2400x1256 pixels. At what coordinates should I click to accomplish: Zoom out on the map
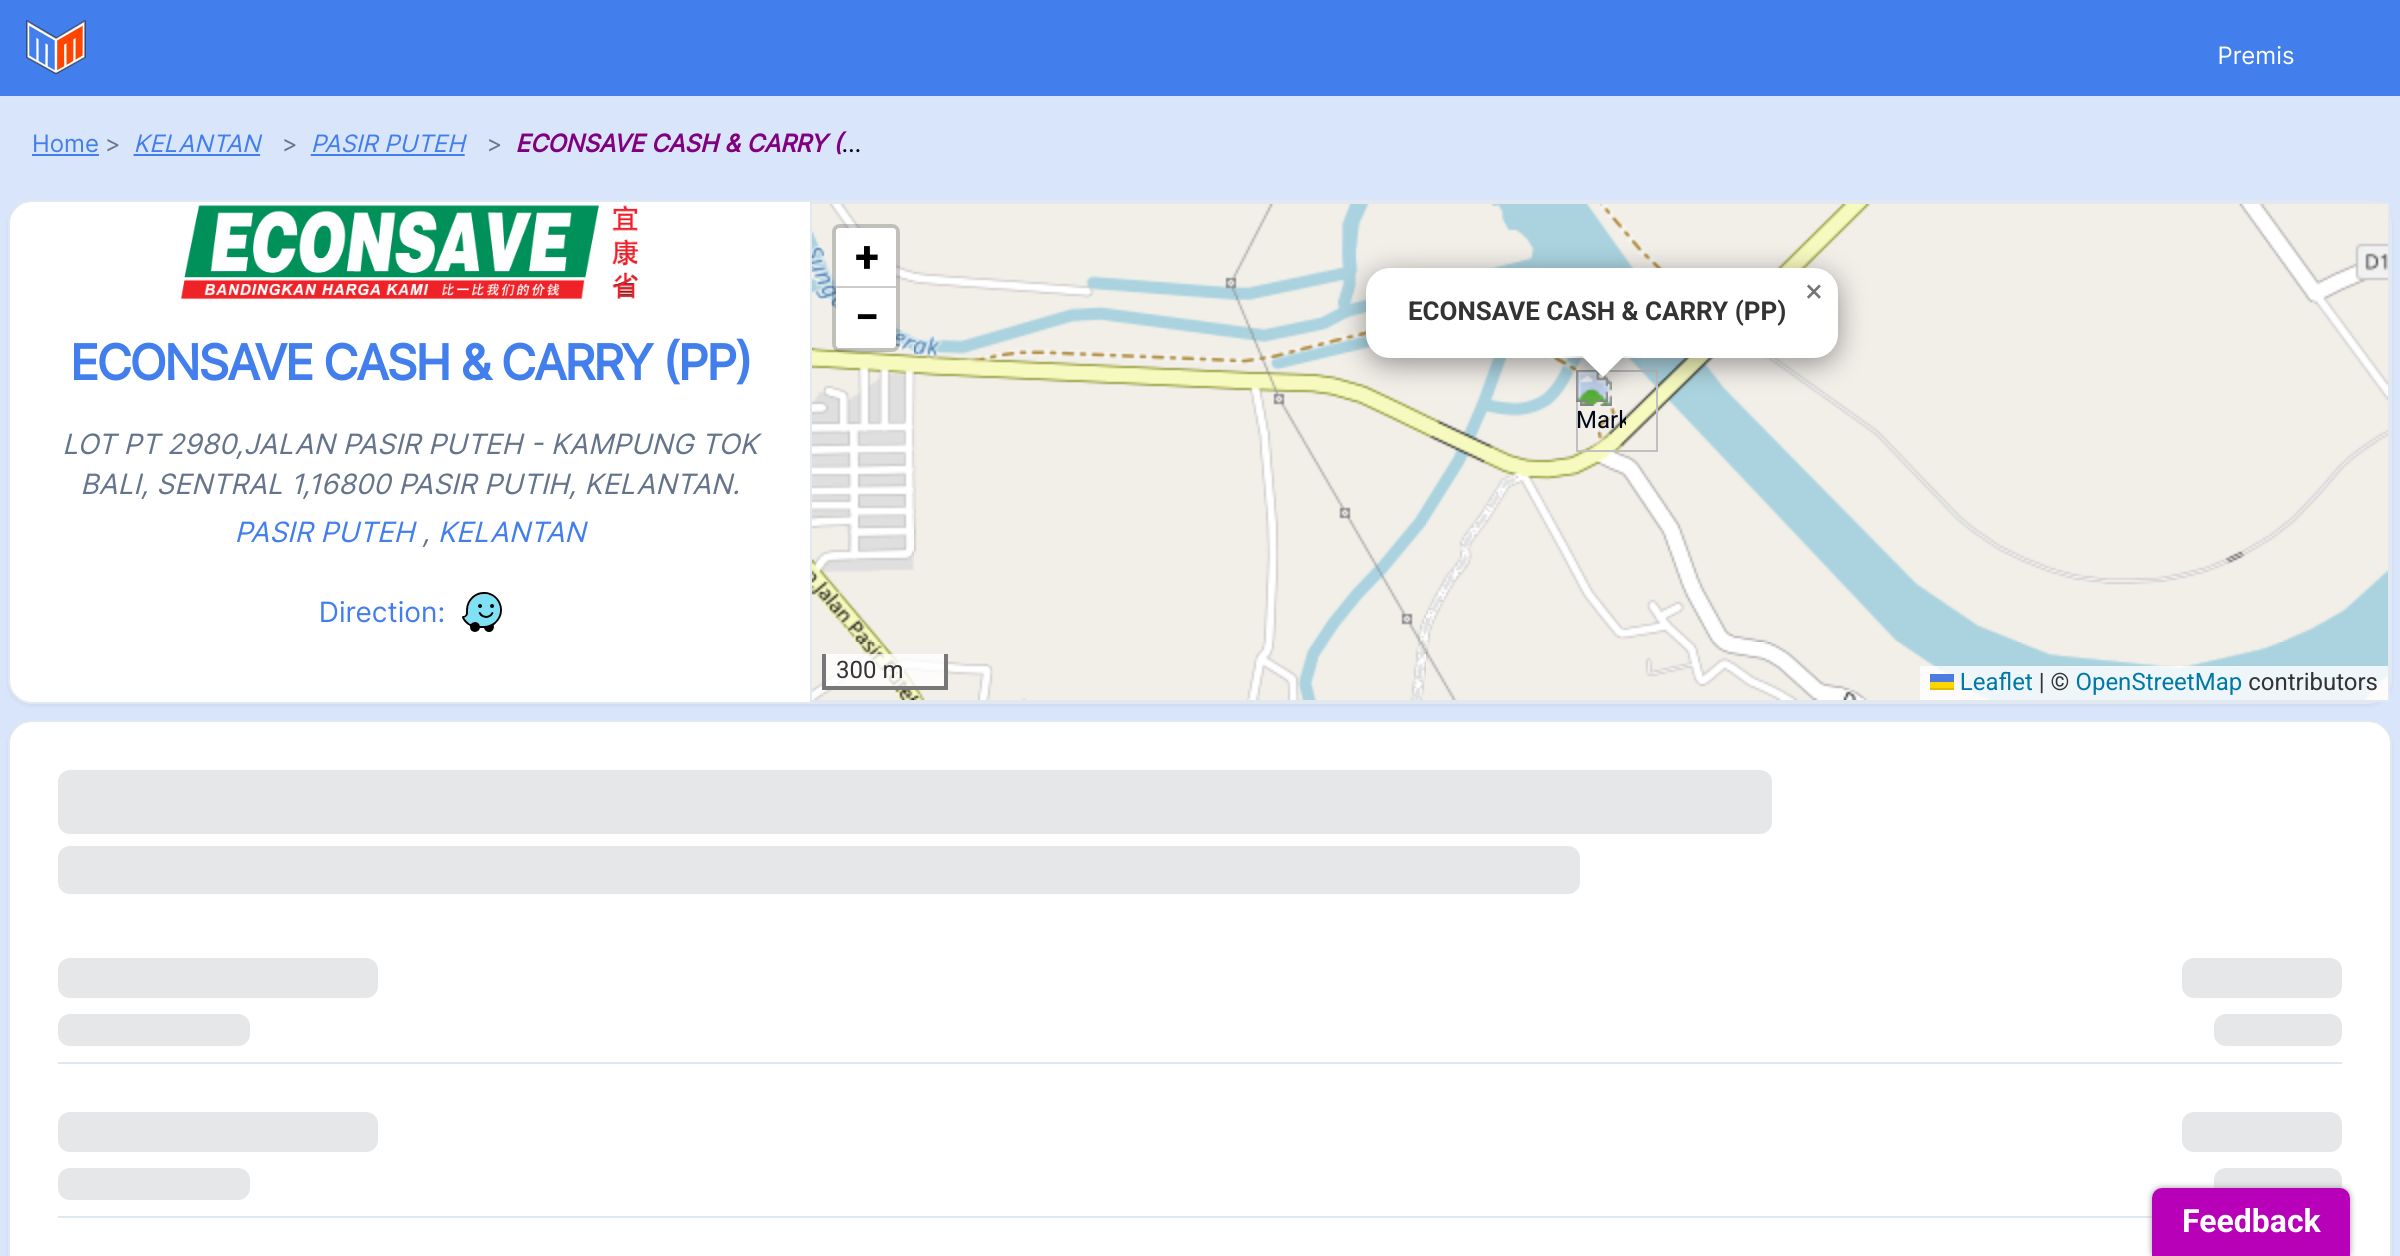(866, 317)
